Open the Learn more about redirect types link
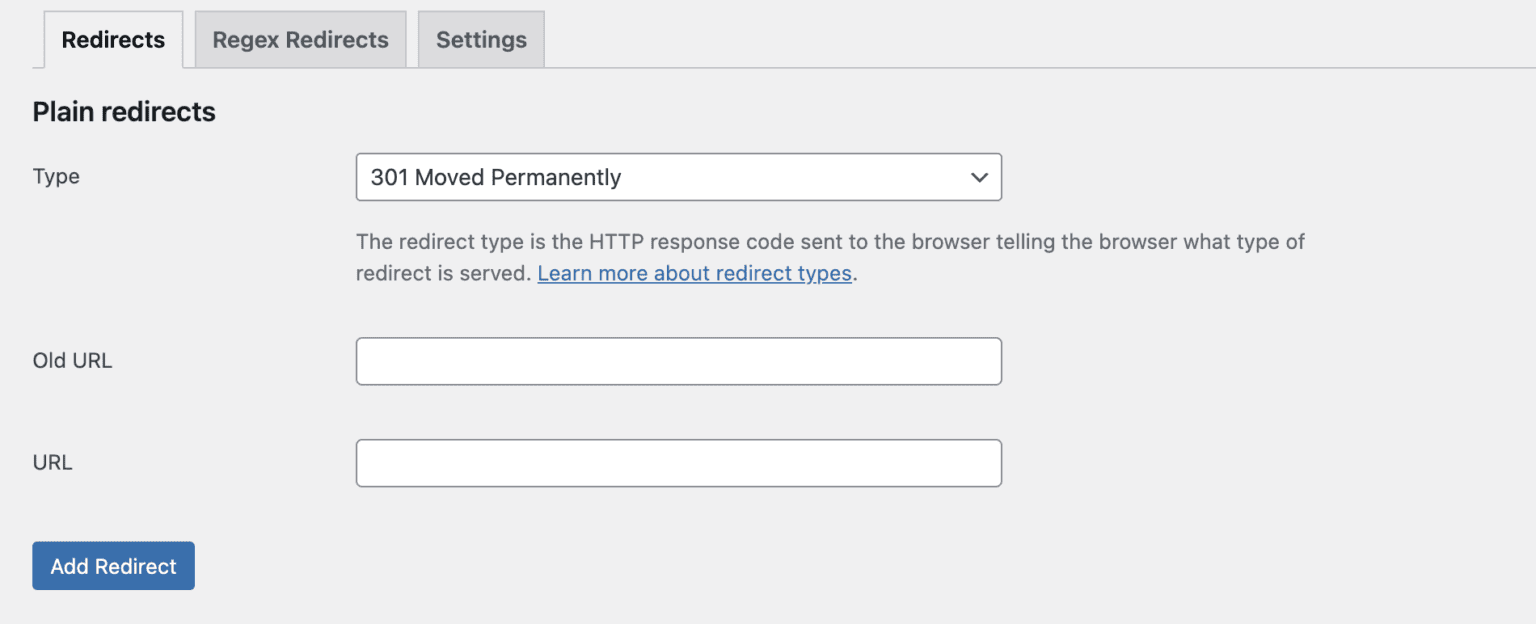 pyautogui.click(x=694, y=273)
